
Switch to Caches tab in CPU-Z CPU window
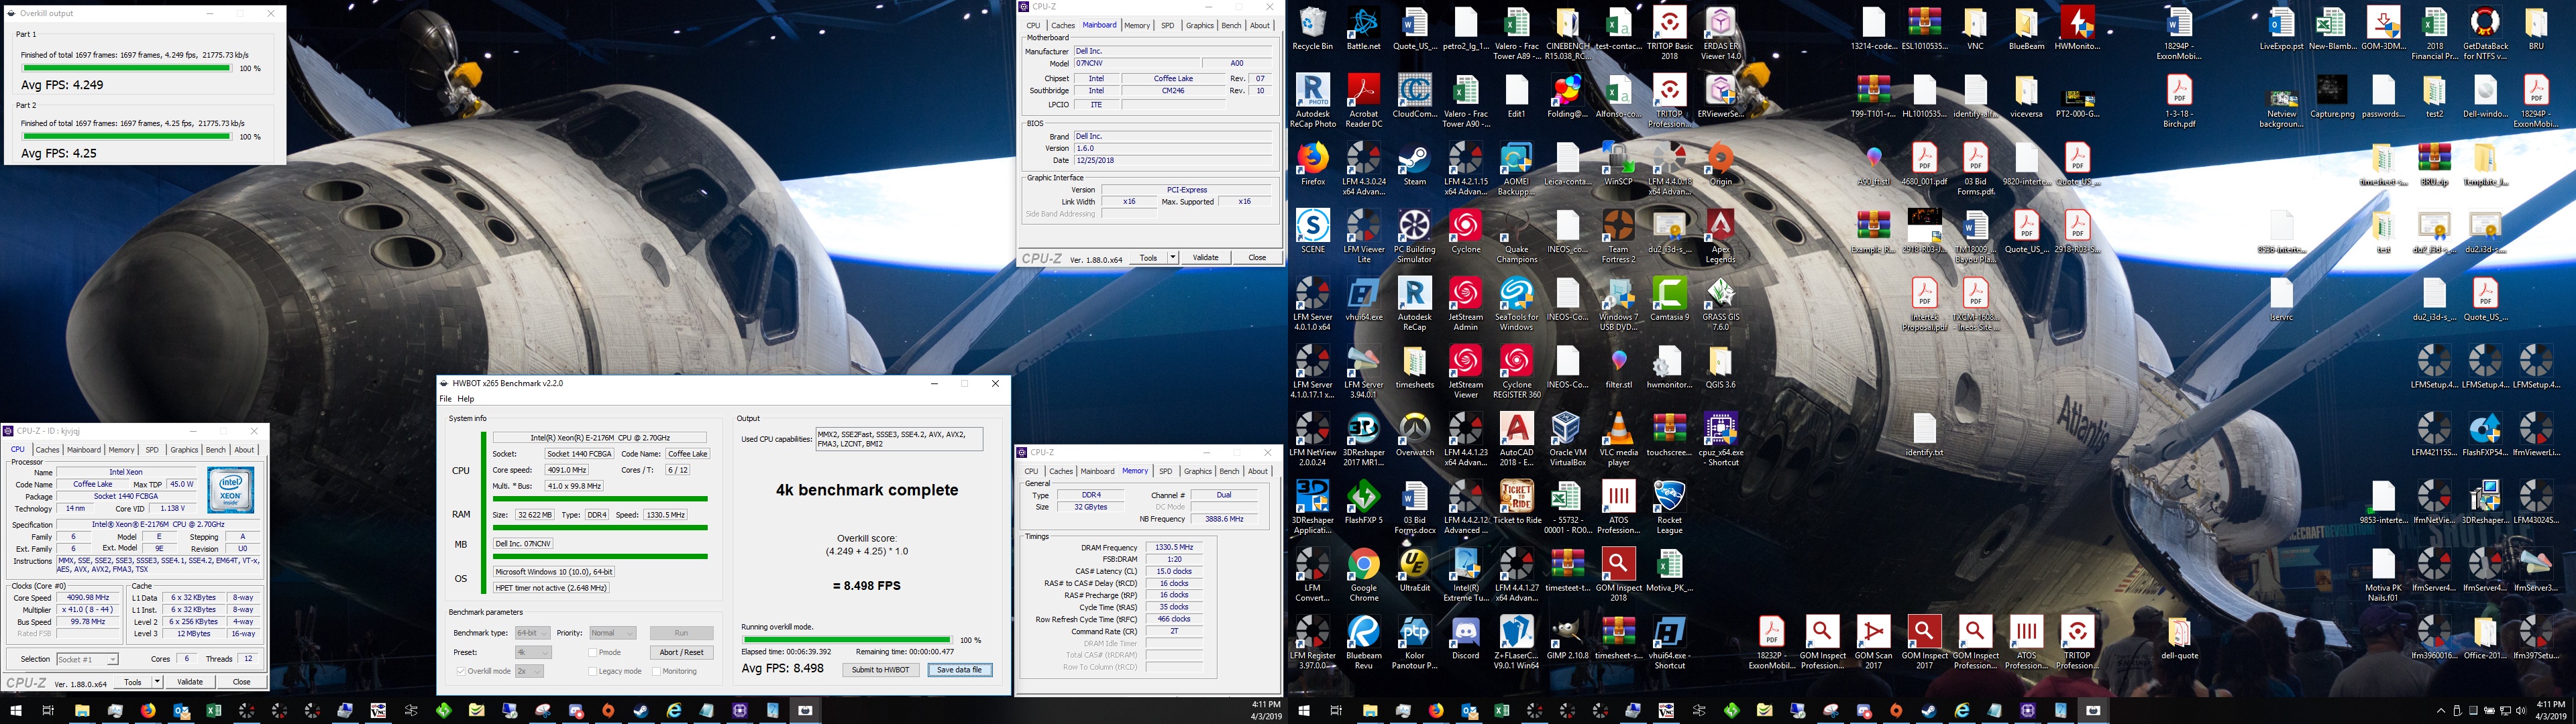coord(47,450)
